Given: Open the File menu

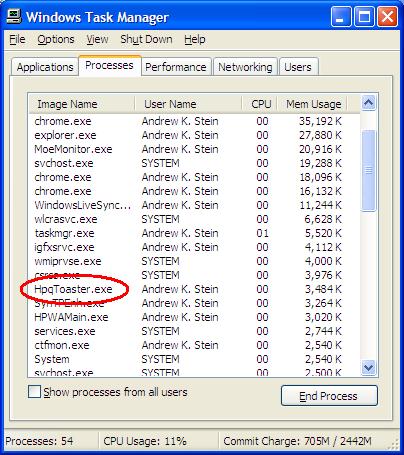Looking at the screenshot, I should (x=17, y=39).
